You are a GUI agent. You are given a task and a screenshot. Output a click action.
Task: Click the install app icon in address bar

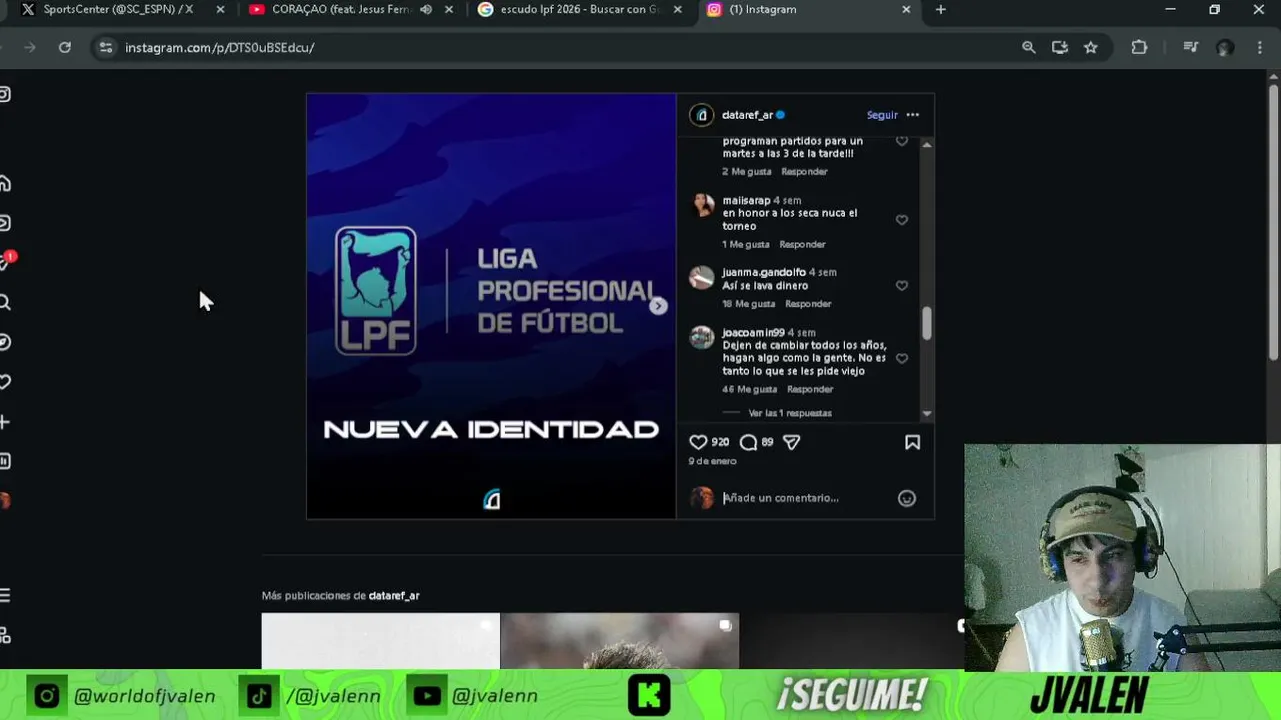[1060, 47]
